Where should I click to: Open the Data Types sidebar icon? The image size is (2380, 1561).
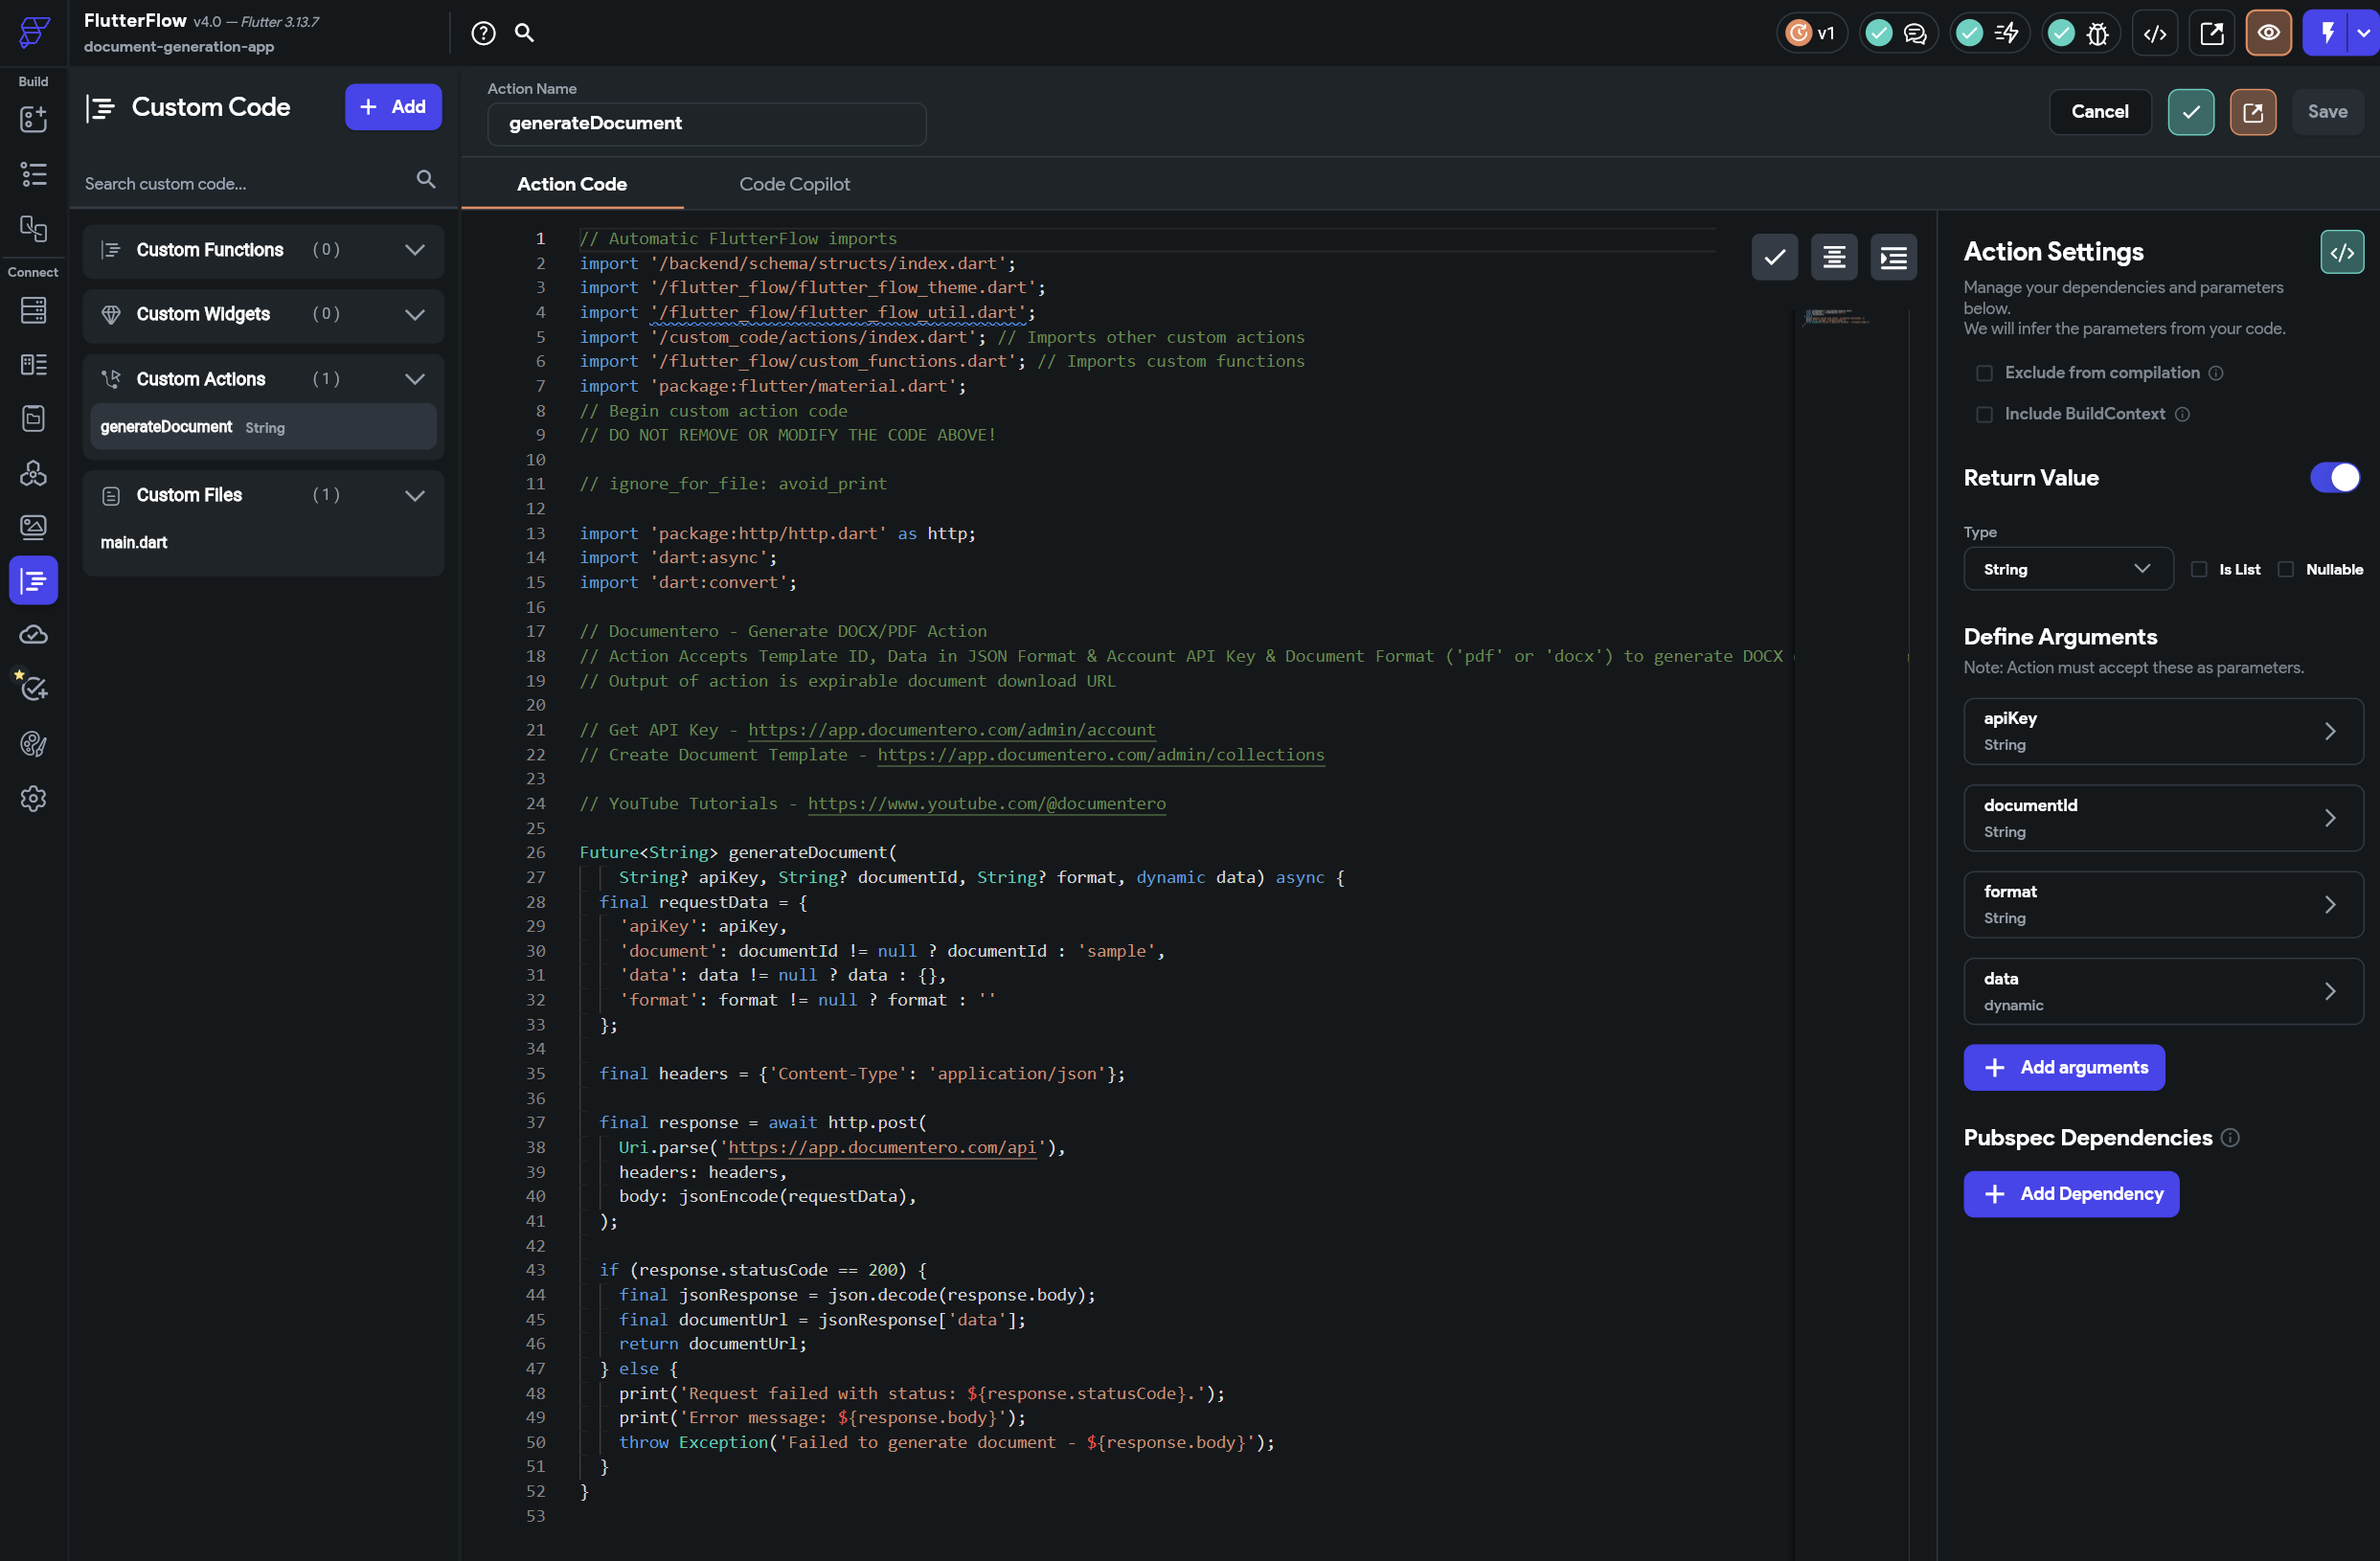(33, 364)
